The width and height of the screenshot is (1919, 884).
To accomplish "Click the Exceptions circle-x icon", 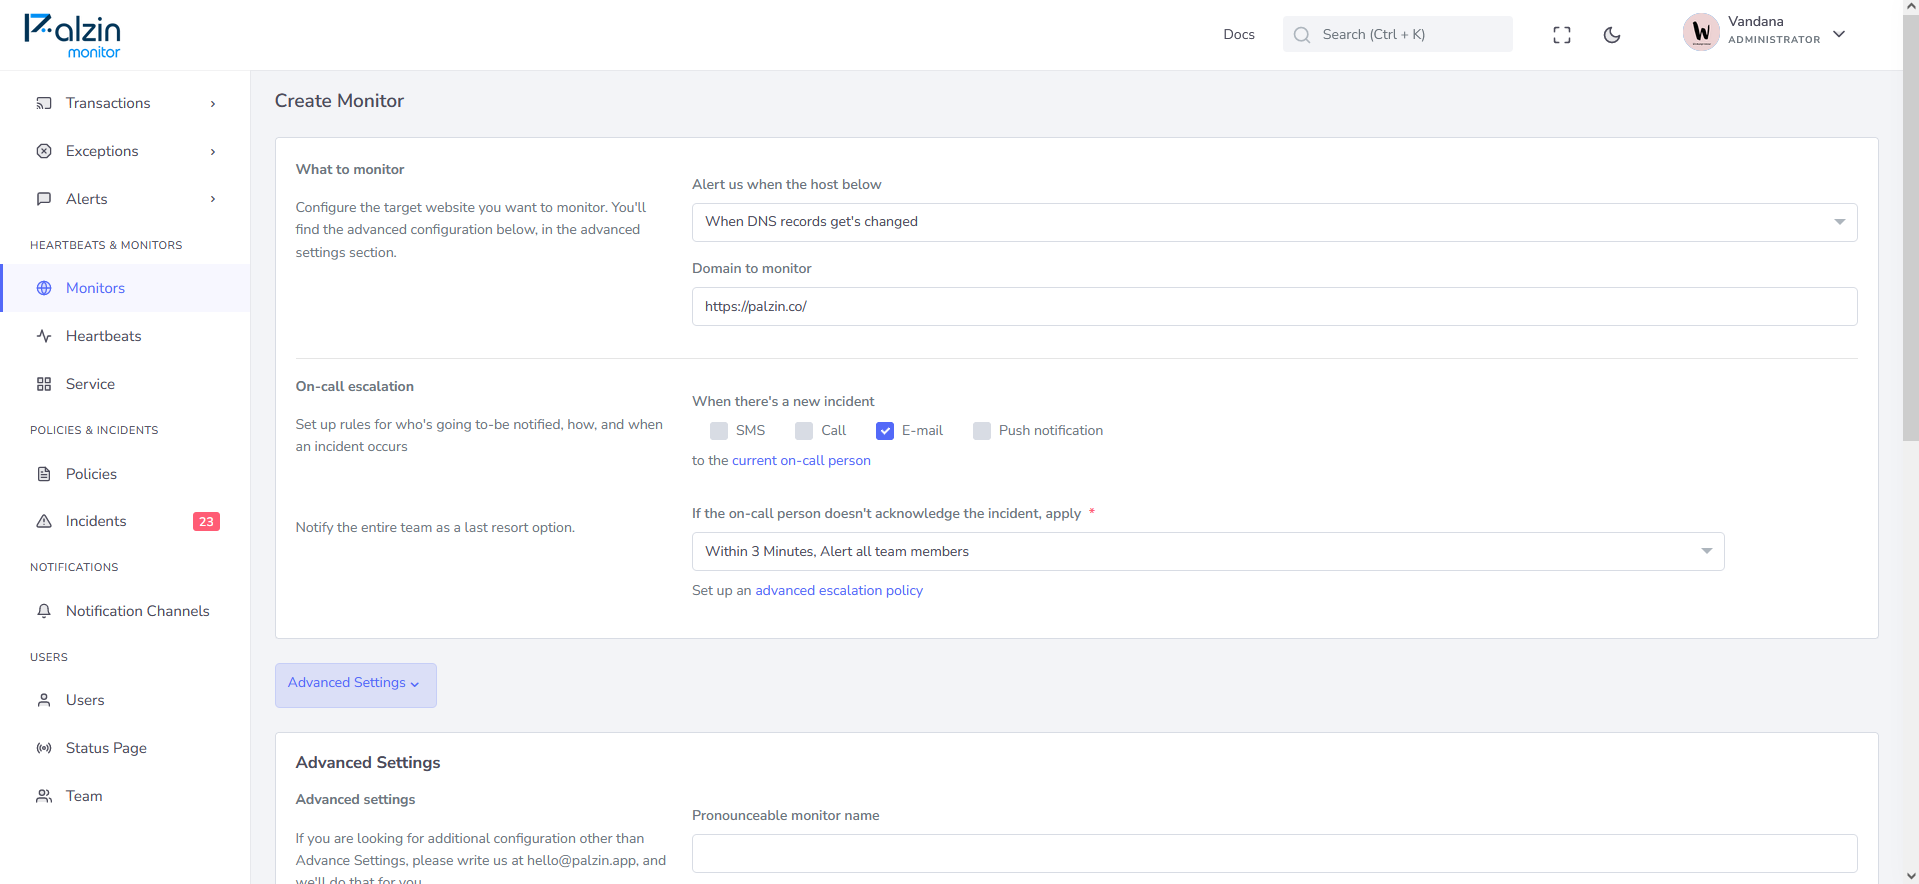I will click(44, 151).
